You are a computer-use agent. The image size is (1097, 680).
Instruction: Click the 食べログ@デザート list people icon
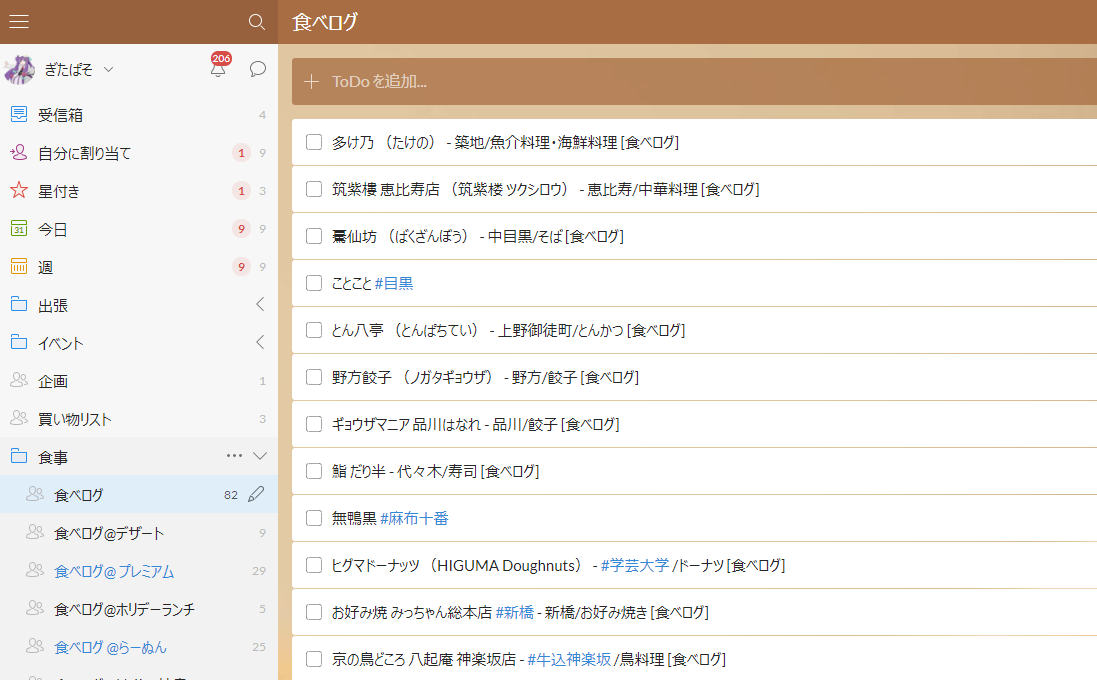click(x=35, y=532)
